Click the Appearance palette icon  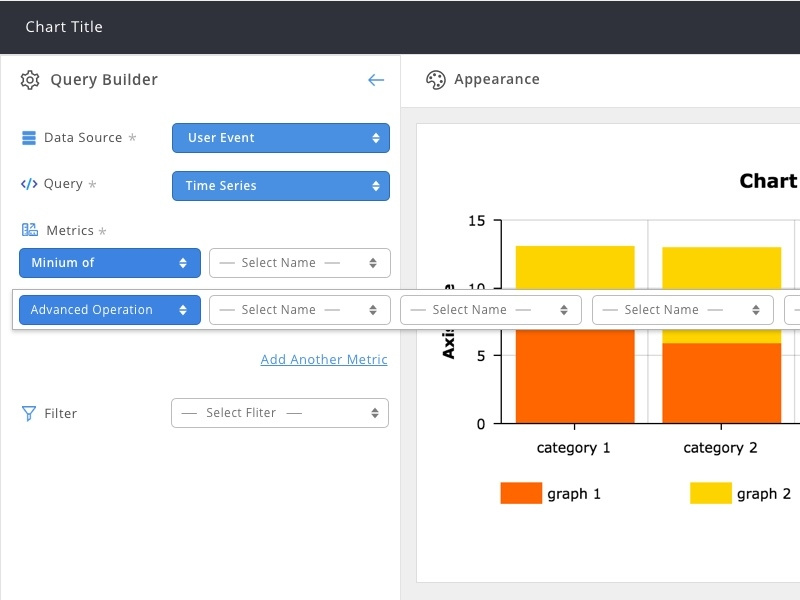pyautogui.click(x=436, y=80)
